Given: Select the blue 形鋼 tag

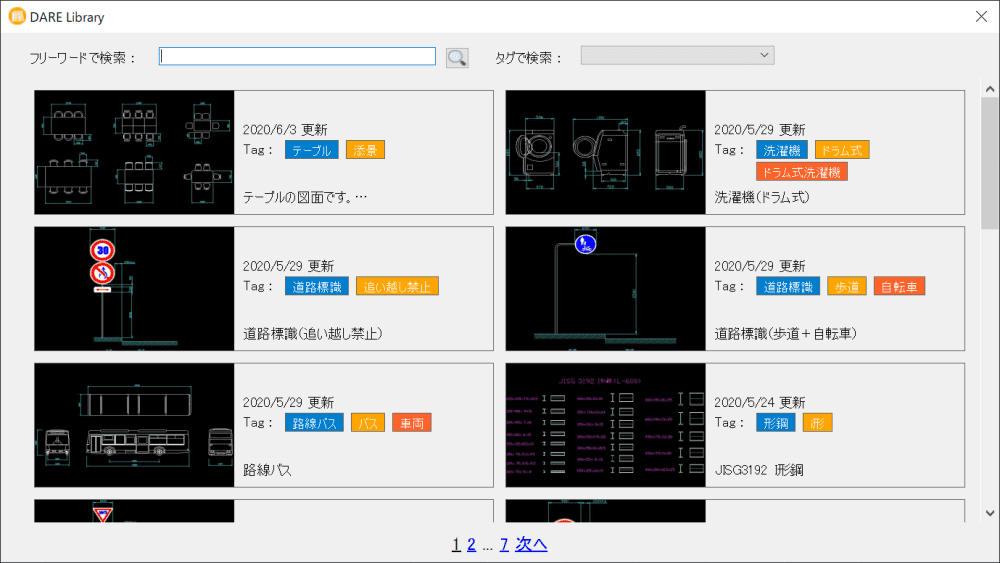Looking at the screenshot, I should tap(776, 423).
